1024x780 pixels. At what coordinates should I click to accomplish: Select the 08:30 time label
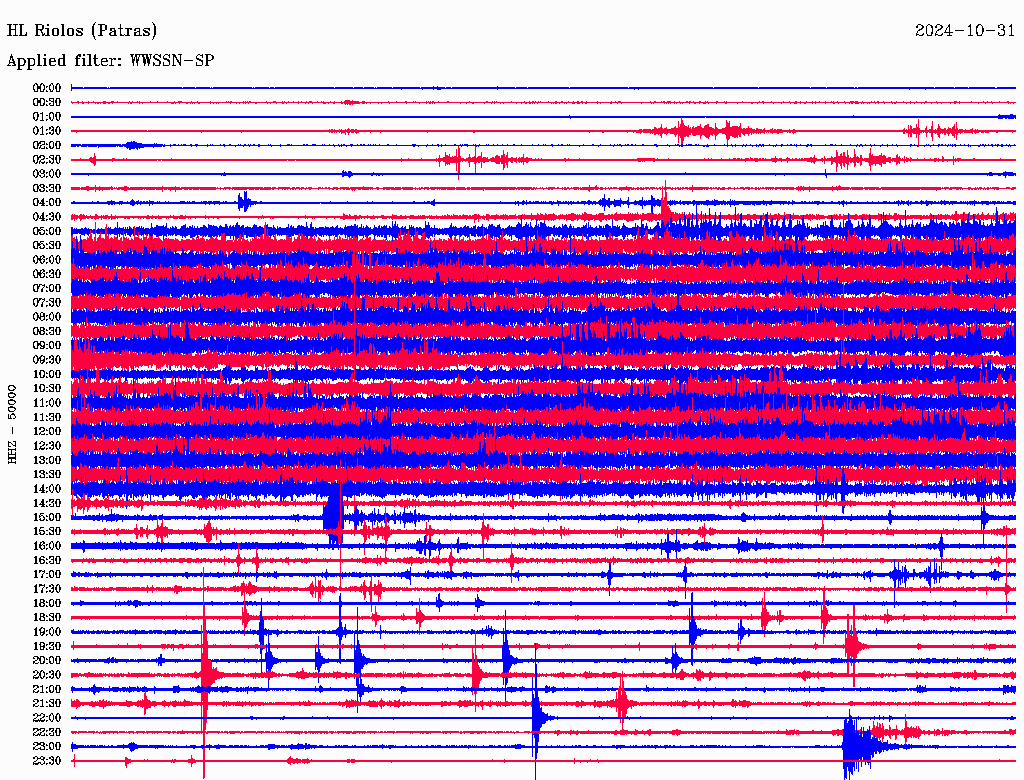[47, 332]
